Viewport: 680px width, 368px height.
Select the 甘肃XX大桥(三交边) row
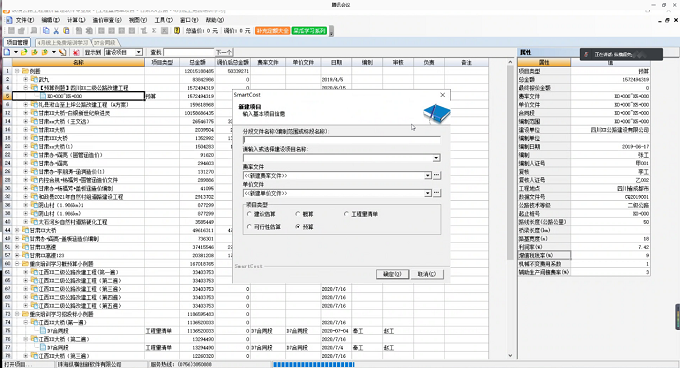click(78, 121)
